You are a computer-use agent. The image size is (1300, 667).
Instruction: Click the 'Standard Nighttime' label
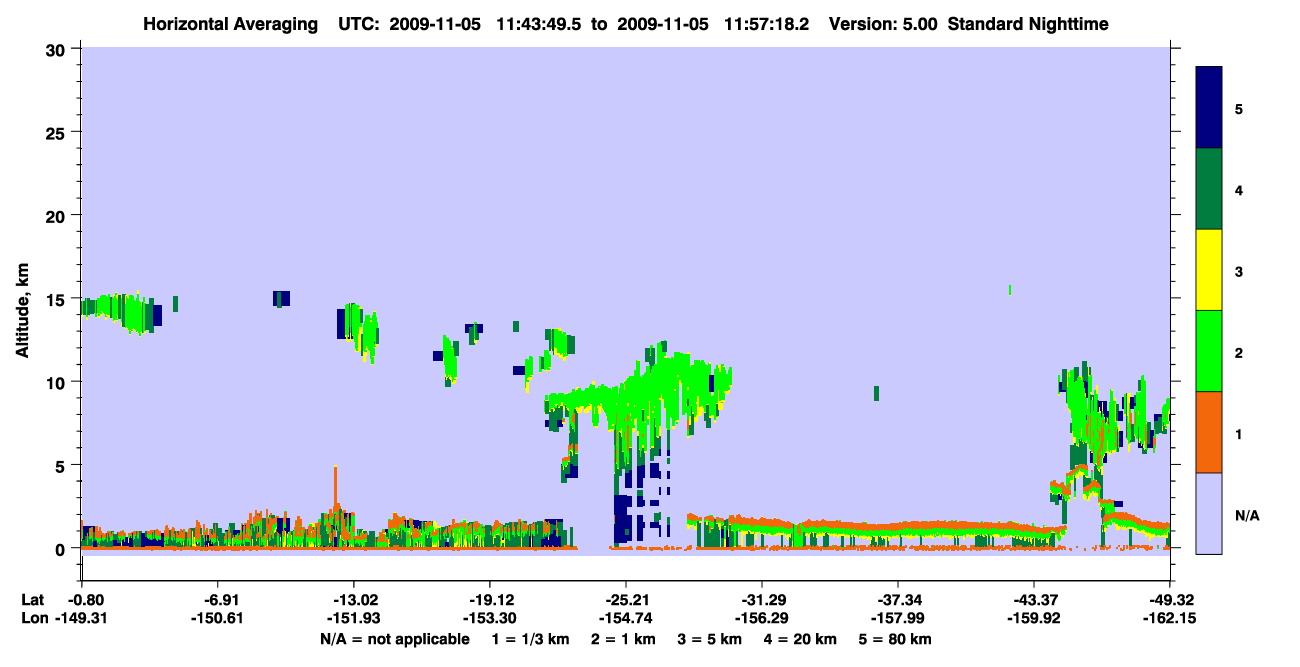(1028, 23)
